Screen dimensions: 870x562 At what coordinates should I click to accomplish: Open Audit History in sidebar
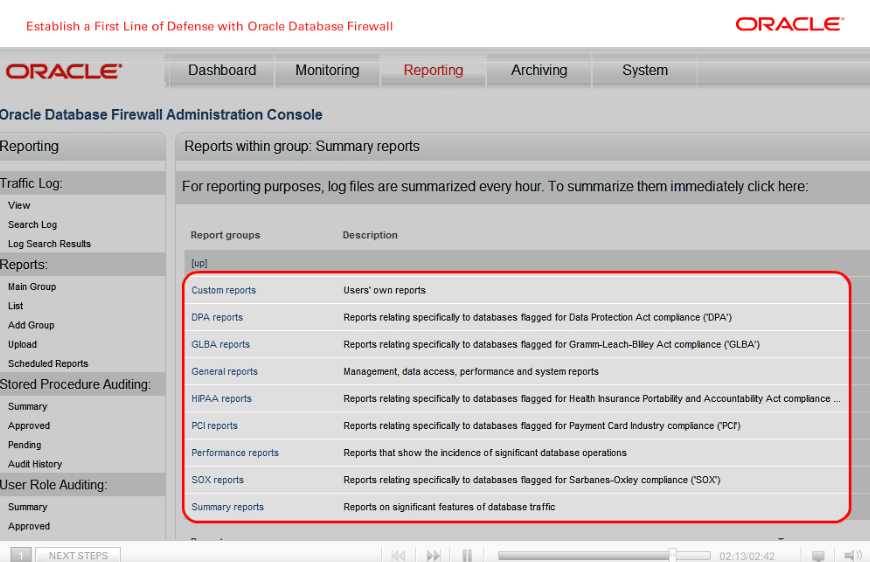tap(35, 464)
